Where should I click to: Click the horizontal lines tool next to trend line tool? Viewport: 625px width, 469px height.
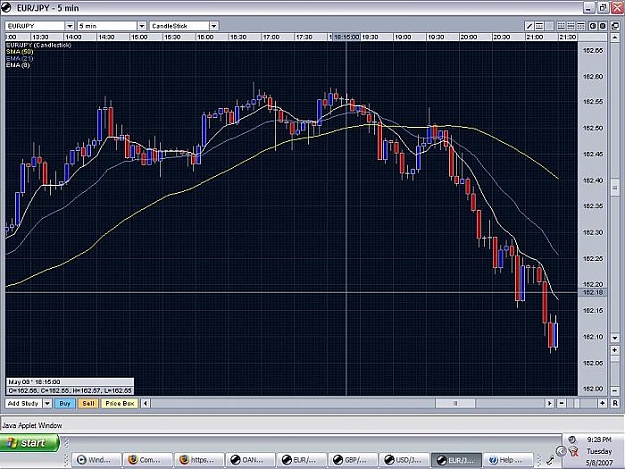539,26
